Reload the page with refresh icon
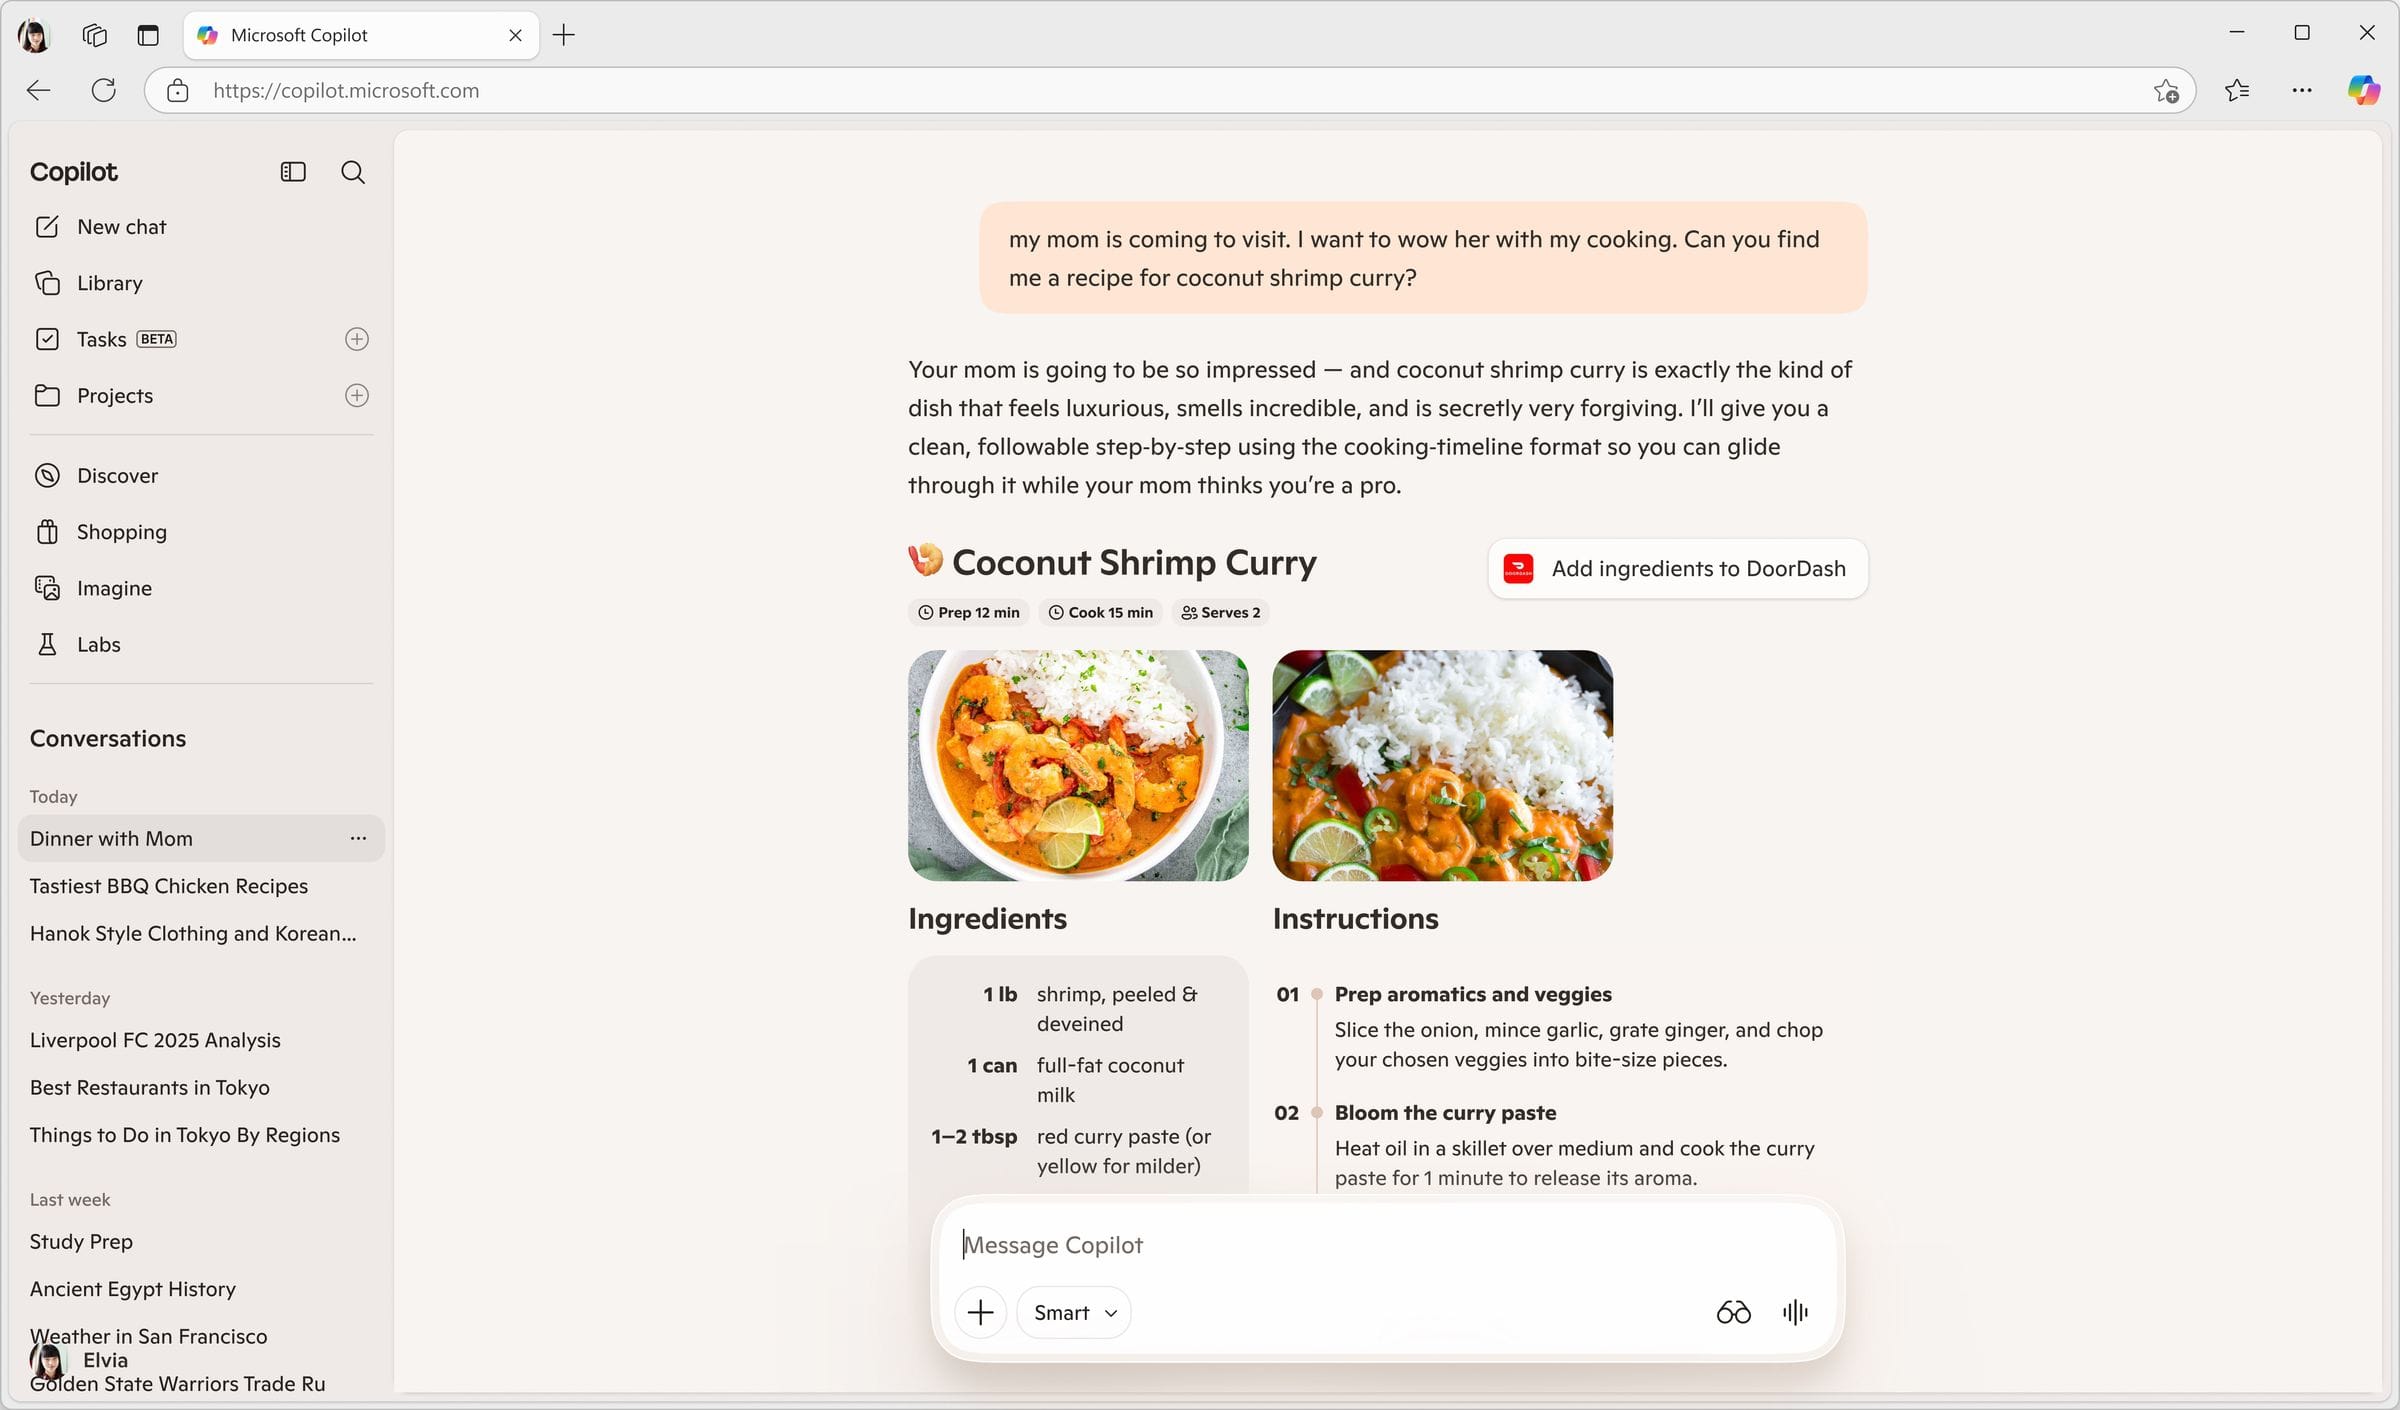The width and height of the screenshot is (2400, 1410). [x=104, y=90]
